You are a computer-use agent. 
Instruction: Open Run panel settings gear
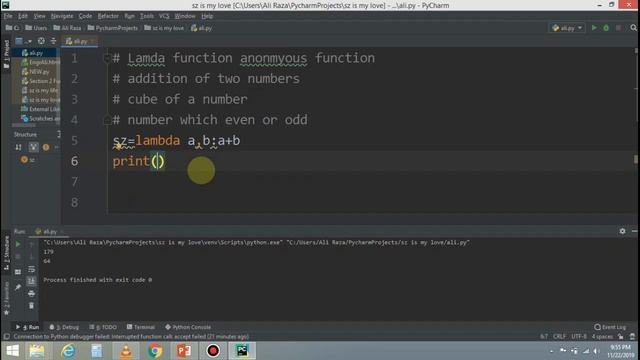pos(622,231)
